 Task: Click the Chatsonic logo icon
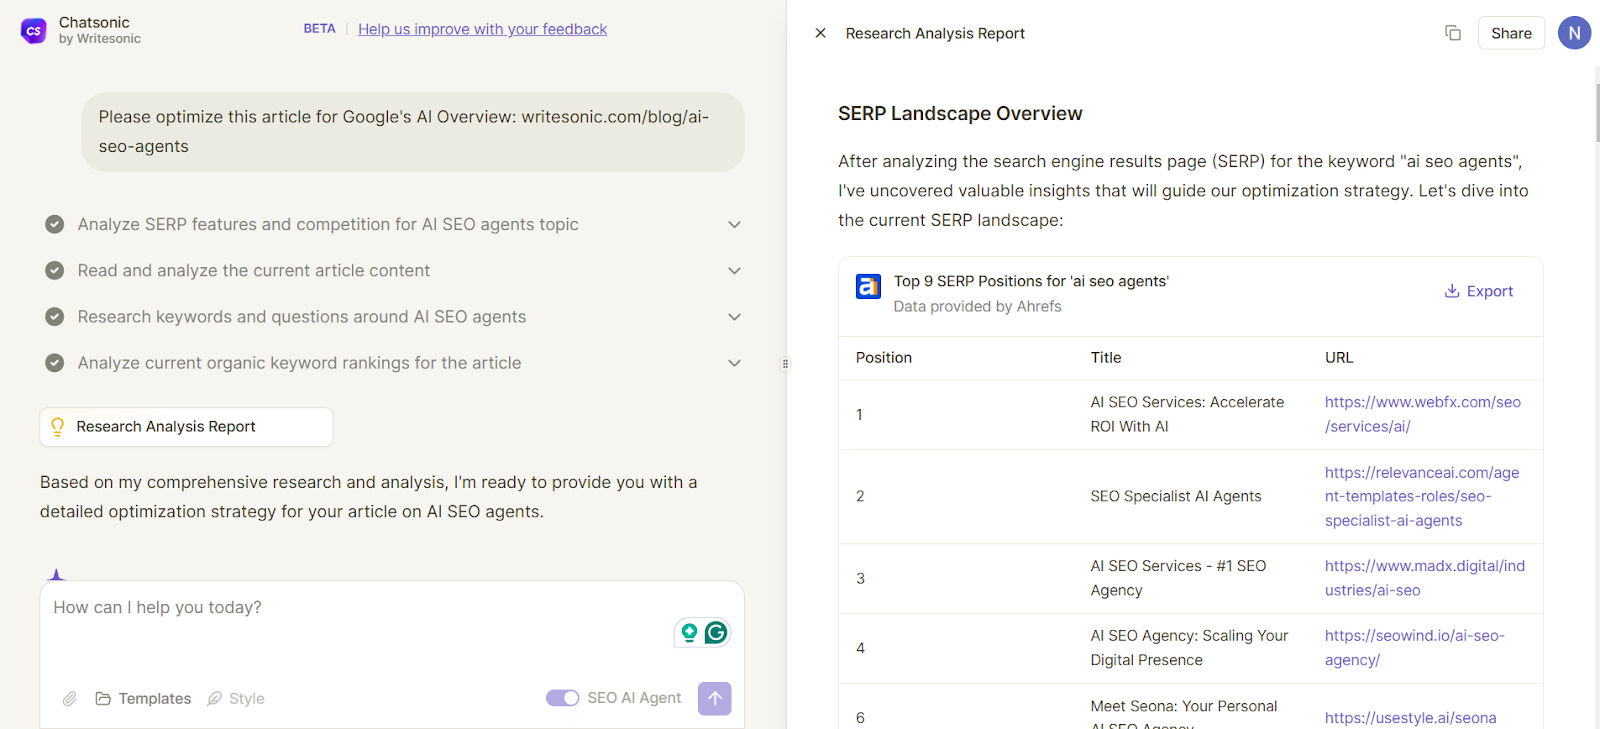coord(33,31)
